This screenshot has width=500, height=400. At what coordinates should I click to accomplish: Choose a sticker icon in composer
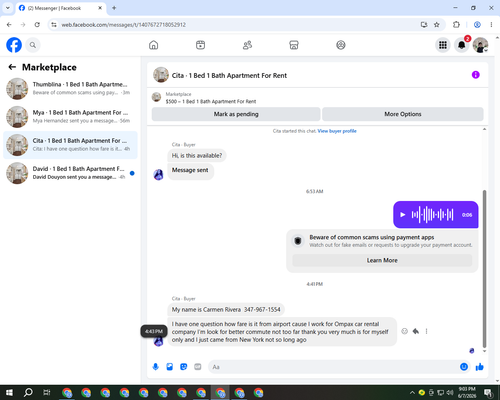[184, 367]
